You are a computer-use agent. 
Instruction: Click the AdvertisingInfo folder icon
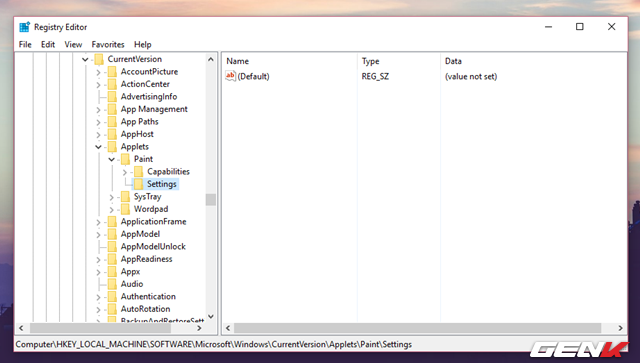coord(112,97)
